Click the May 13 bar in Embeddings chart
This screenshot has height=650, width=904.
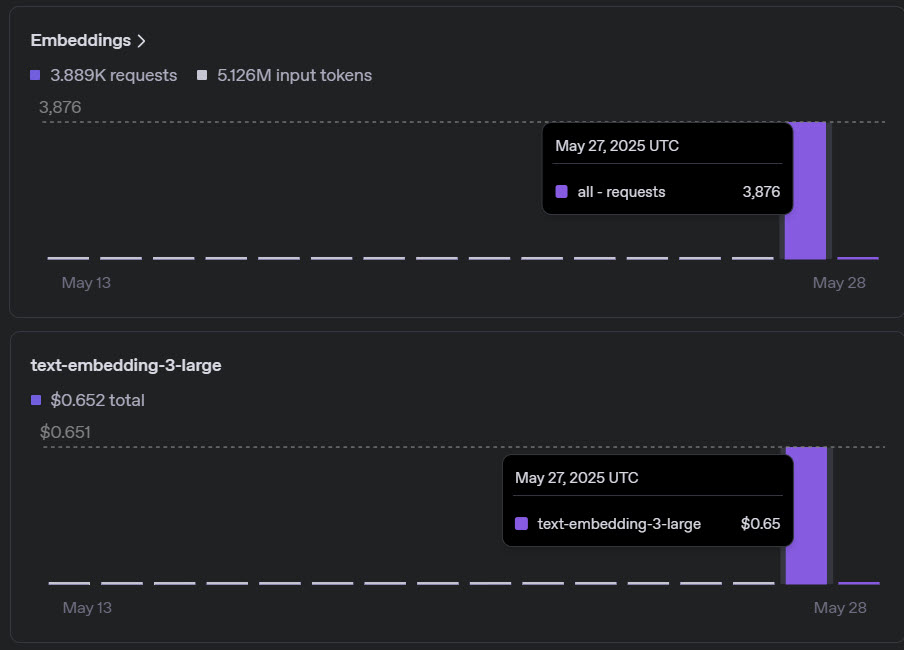click(68, 258)
